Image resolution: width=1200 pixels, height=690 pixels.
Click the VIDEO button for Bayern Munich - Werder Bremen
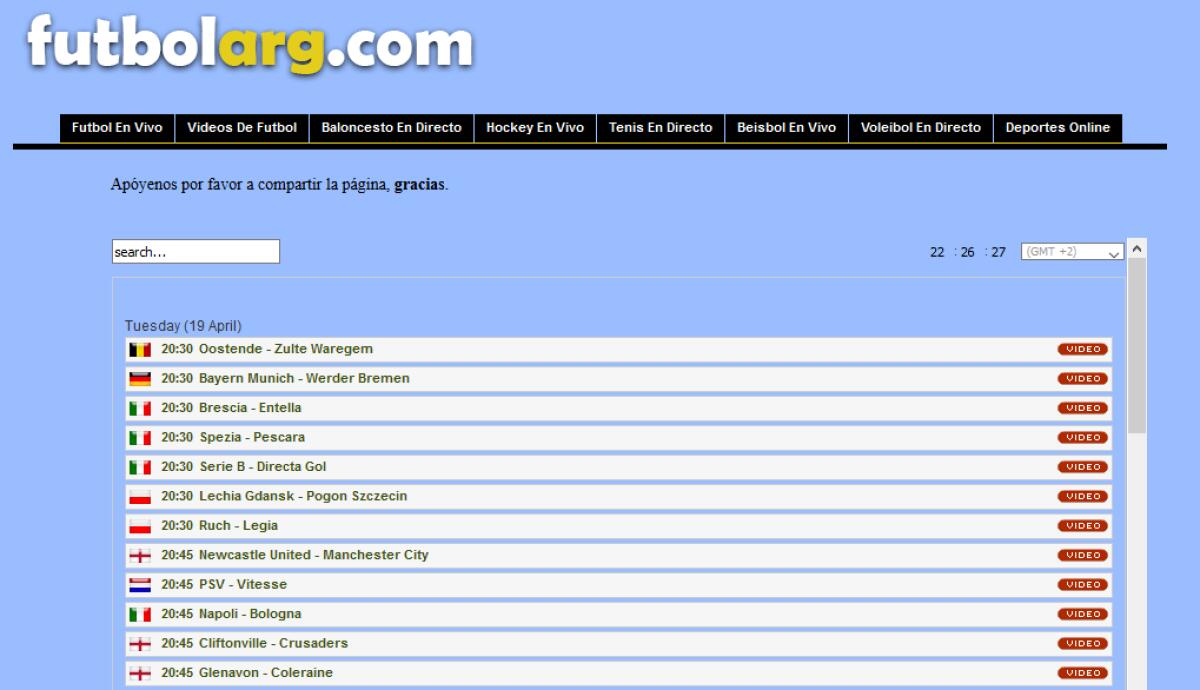click(x=1082, y=378)
